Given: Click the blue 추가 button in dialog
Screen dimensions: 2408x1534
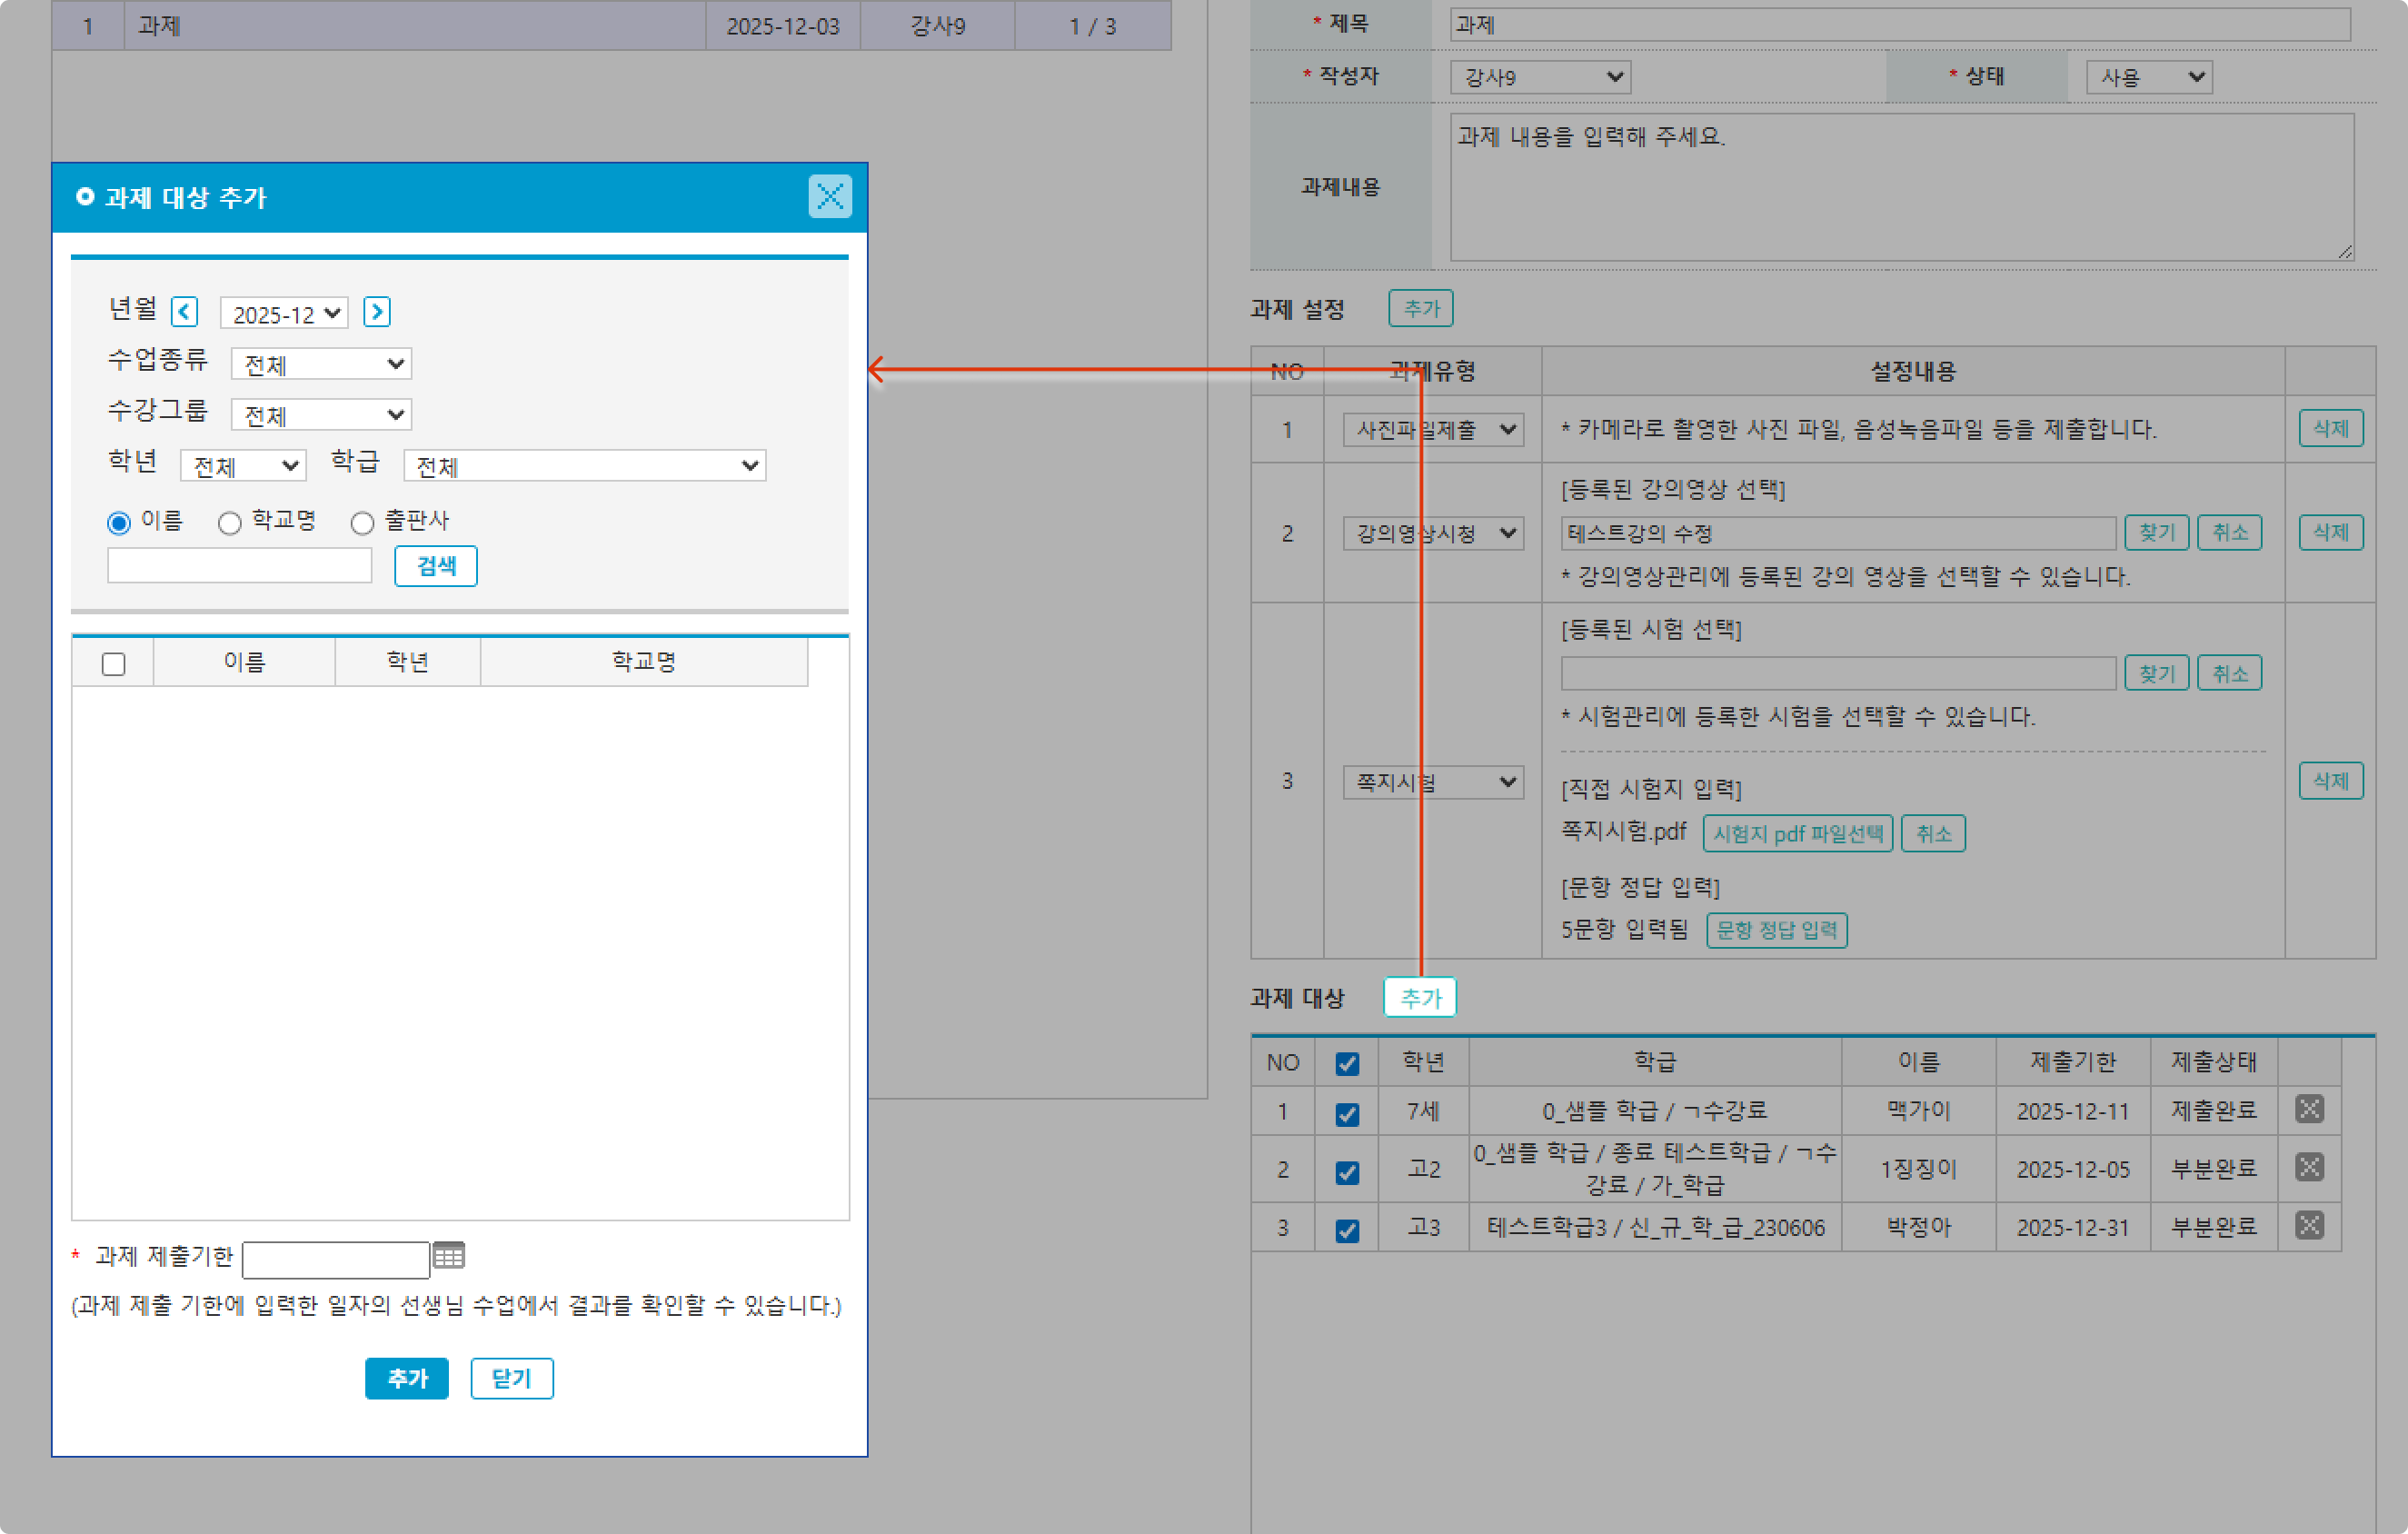Looking at the screenshot, I should point(406,1378).
